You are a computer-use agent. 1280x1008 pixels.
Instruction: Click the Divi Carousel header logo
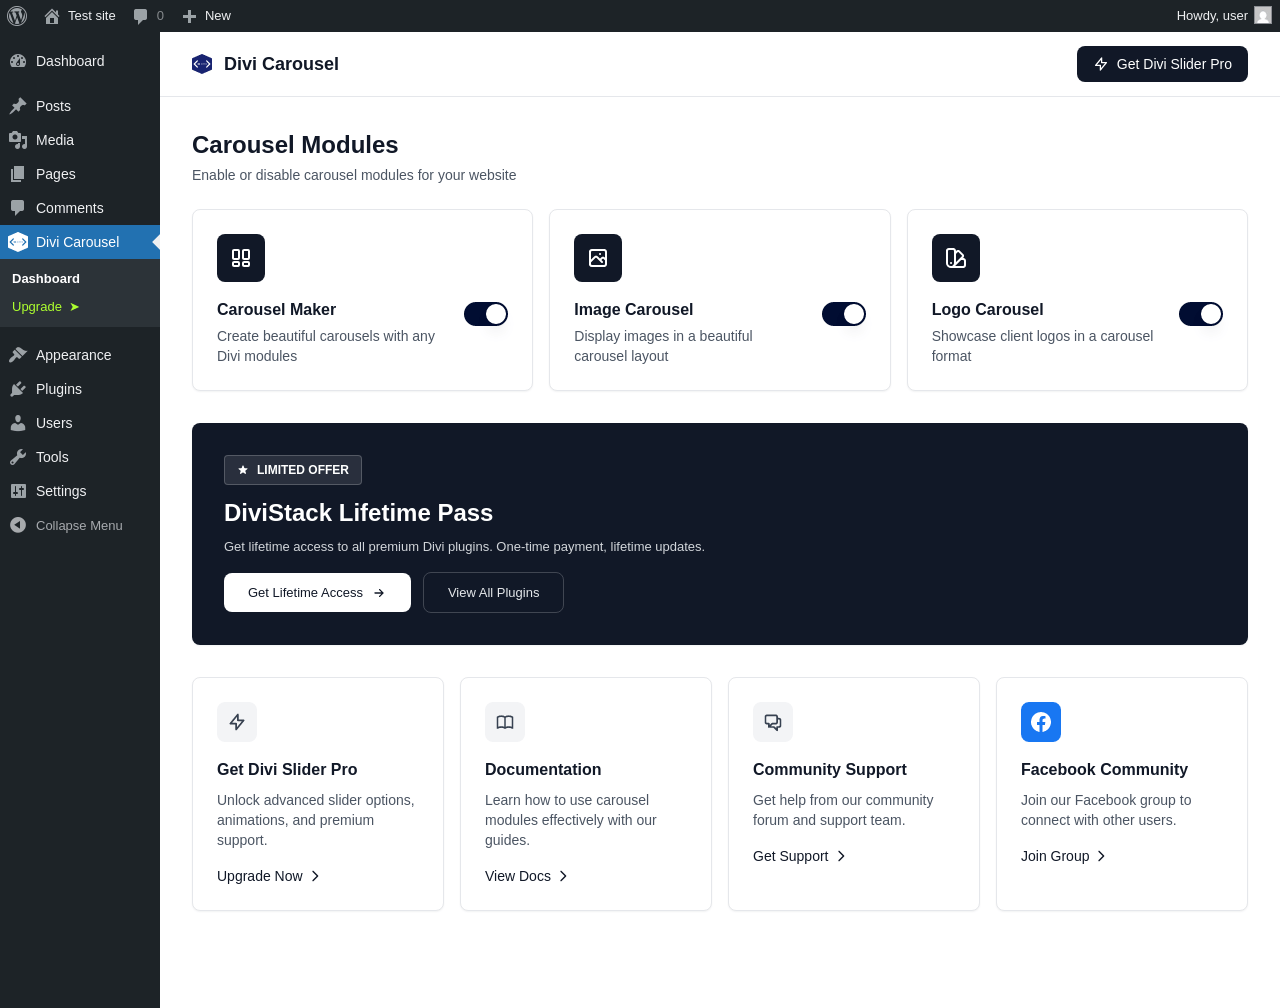click(202, 64)
